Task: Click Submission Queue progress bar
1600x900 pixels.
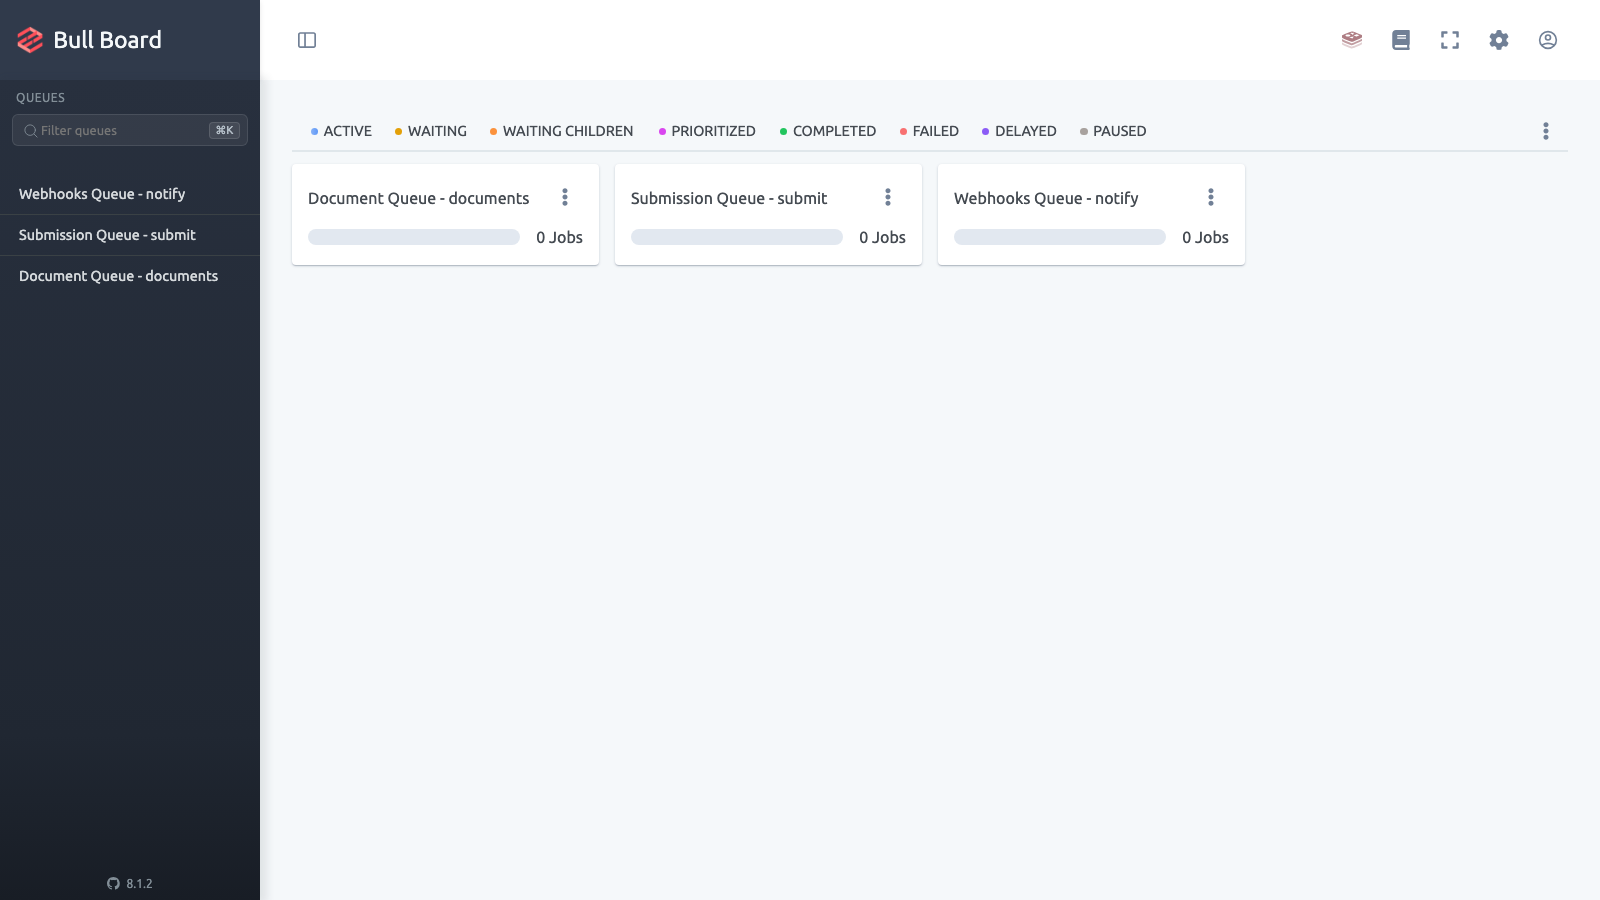Action: point(737,237)
